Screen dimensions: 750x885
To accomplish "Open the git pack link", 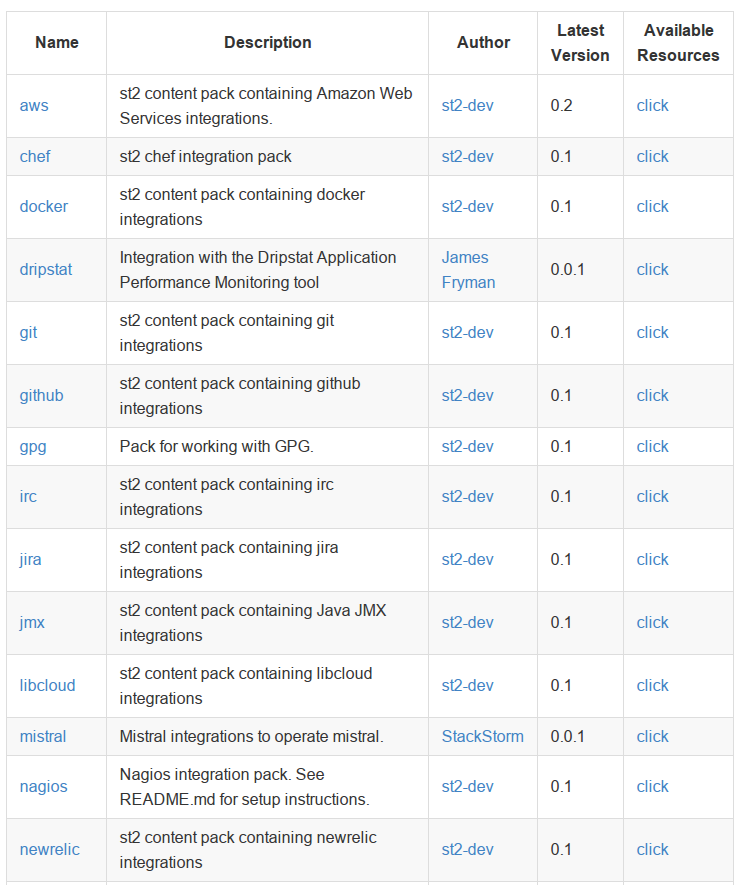I will tap(28, 332).
